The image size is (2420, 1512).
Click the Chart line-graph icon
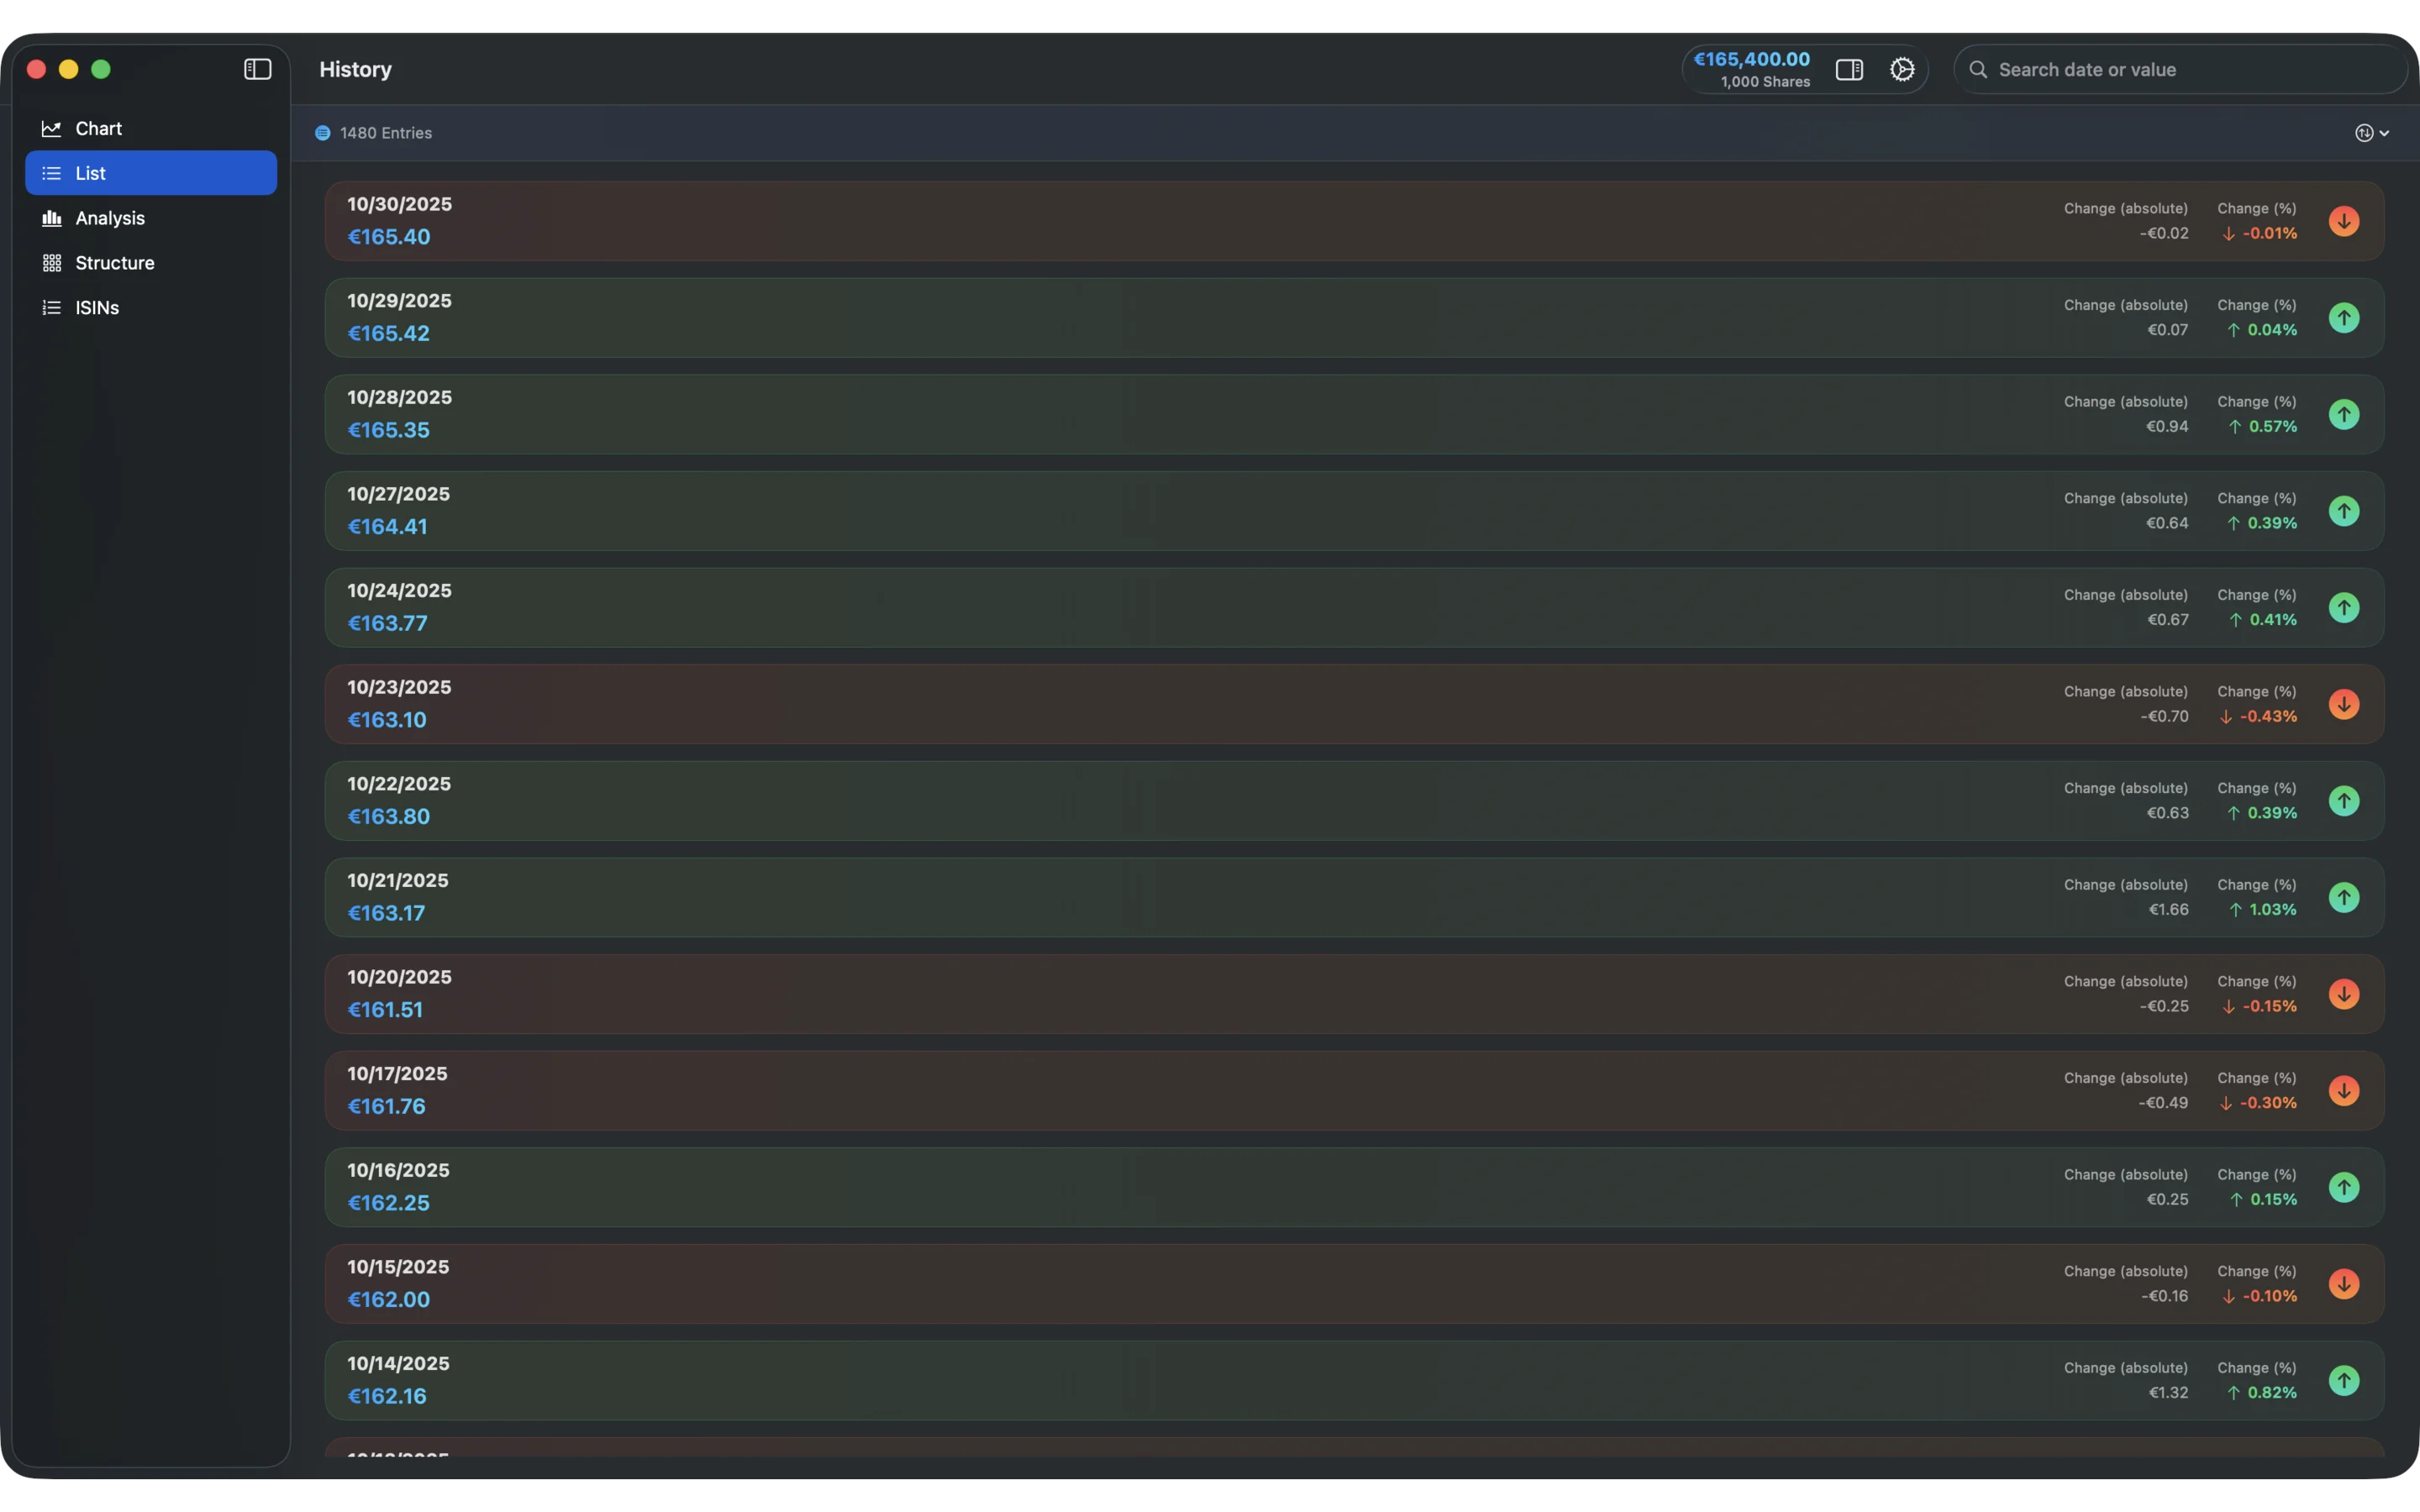click(51, 128)
